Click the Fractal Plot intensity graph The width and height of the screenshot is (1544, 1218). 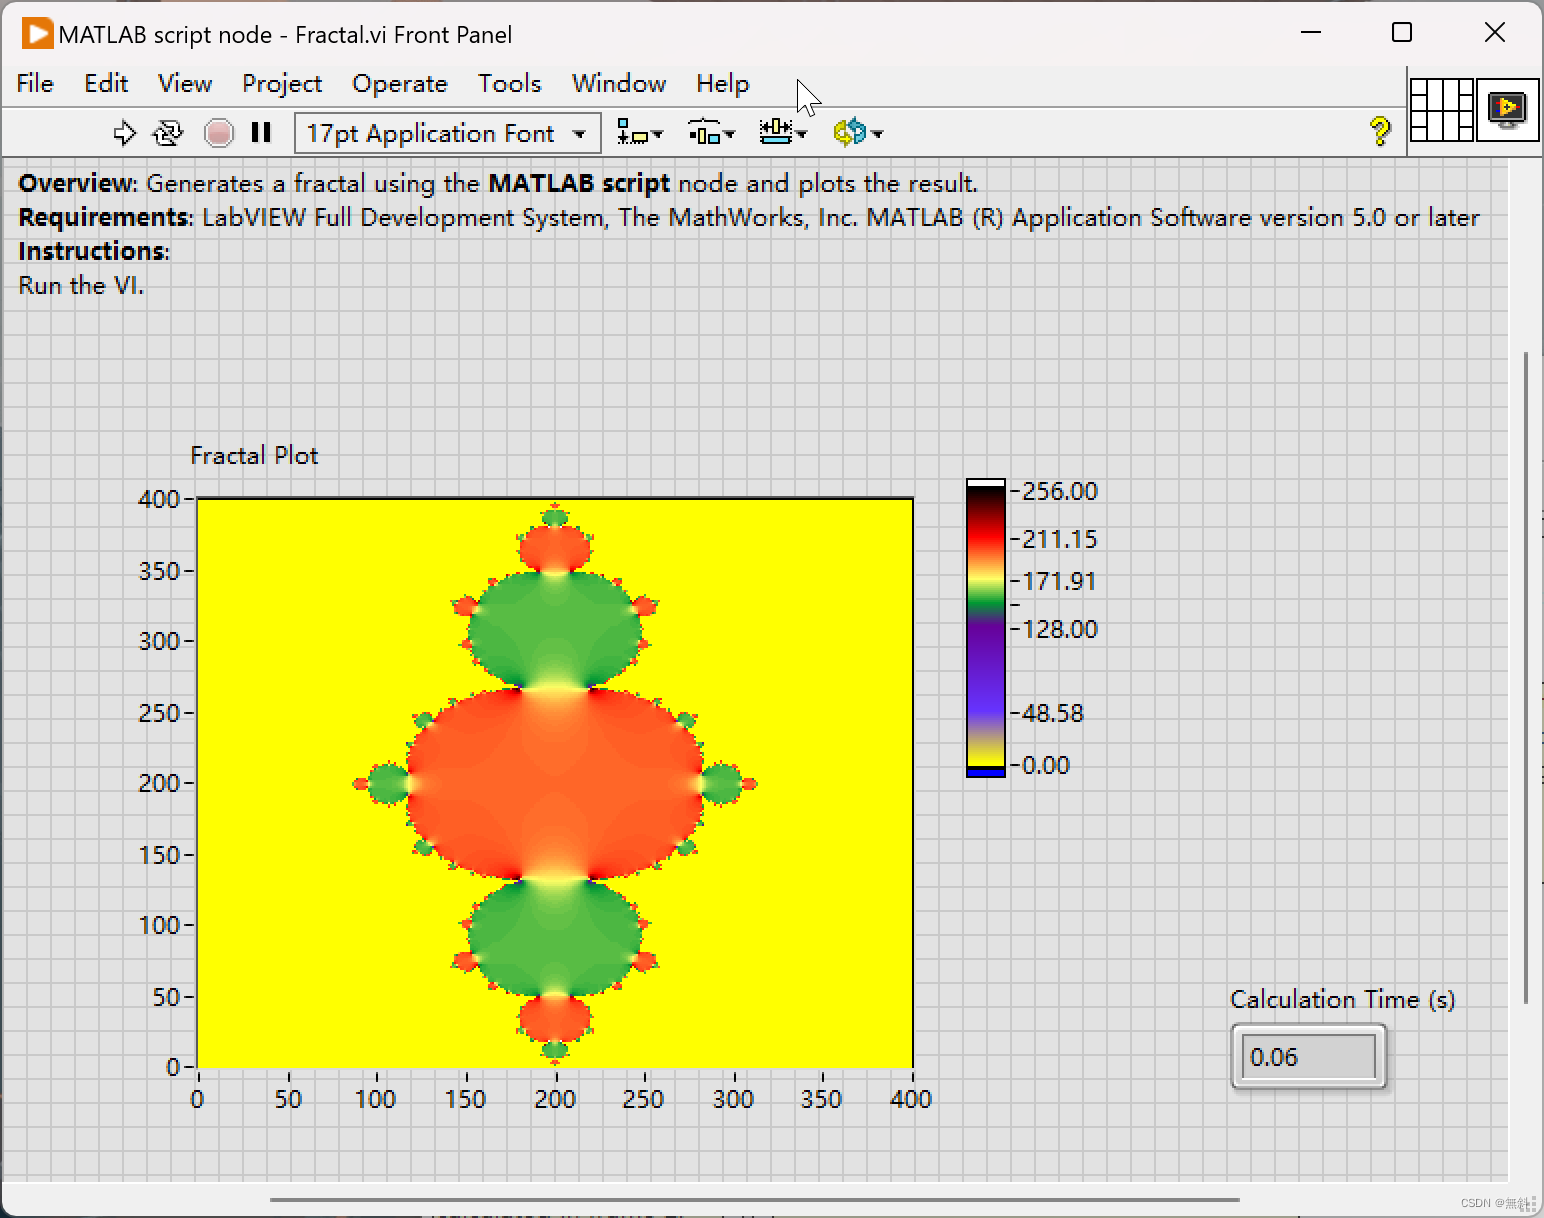(x=555, y=782)
